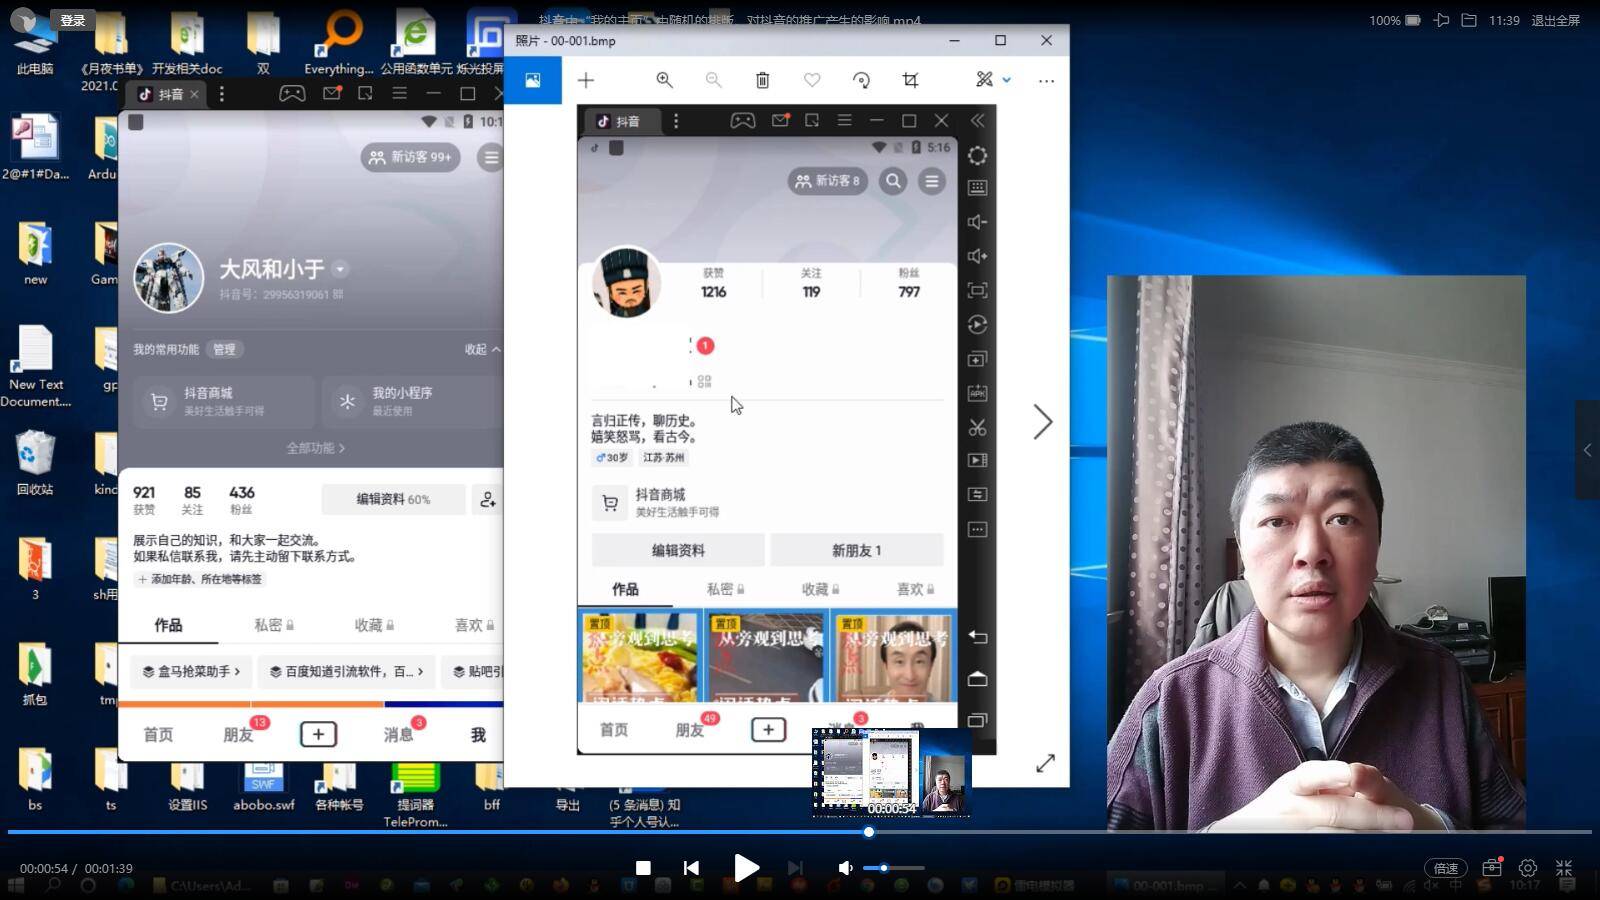Toggle the pin-on-top icon in player header
The image size is (1600, 900).
(1441, 20)
